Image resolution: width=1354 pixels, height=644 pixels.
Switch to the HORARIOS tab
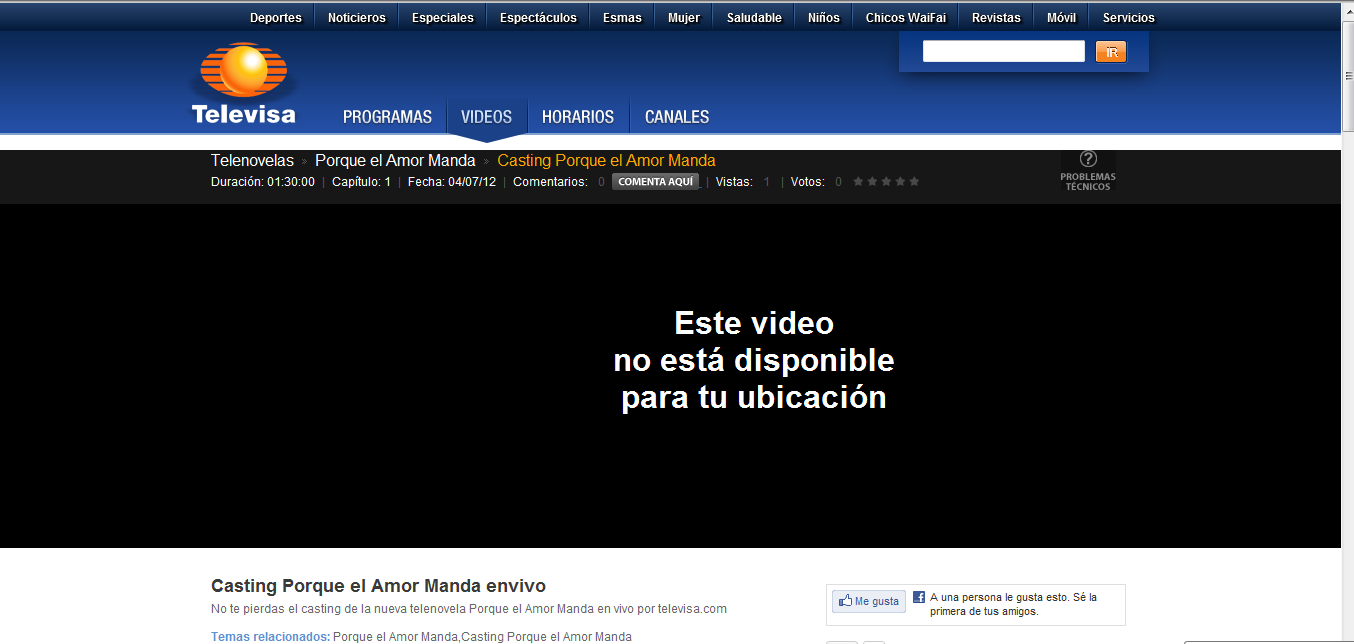578,117
